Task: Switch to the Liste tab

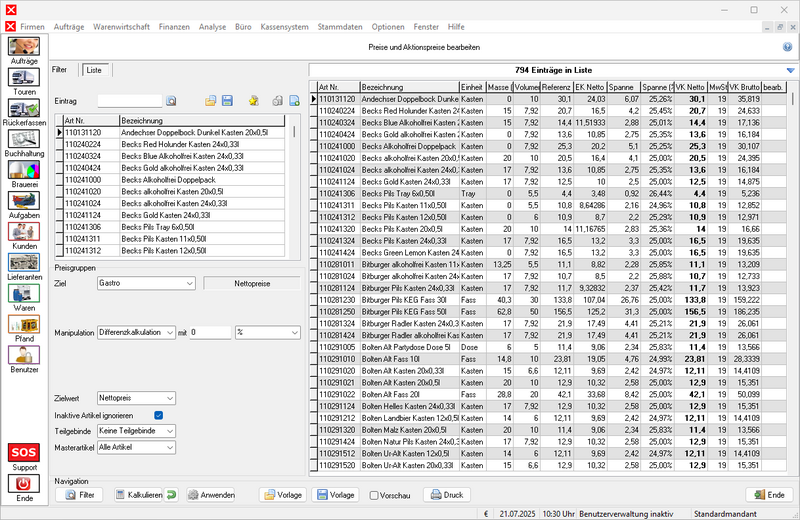Action: [x=95, y=70]
